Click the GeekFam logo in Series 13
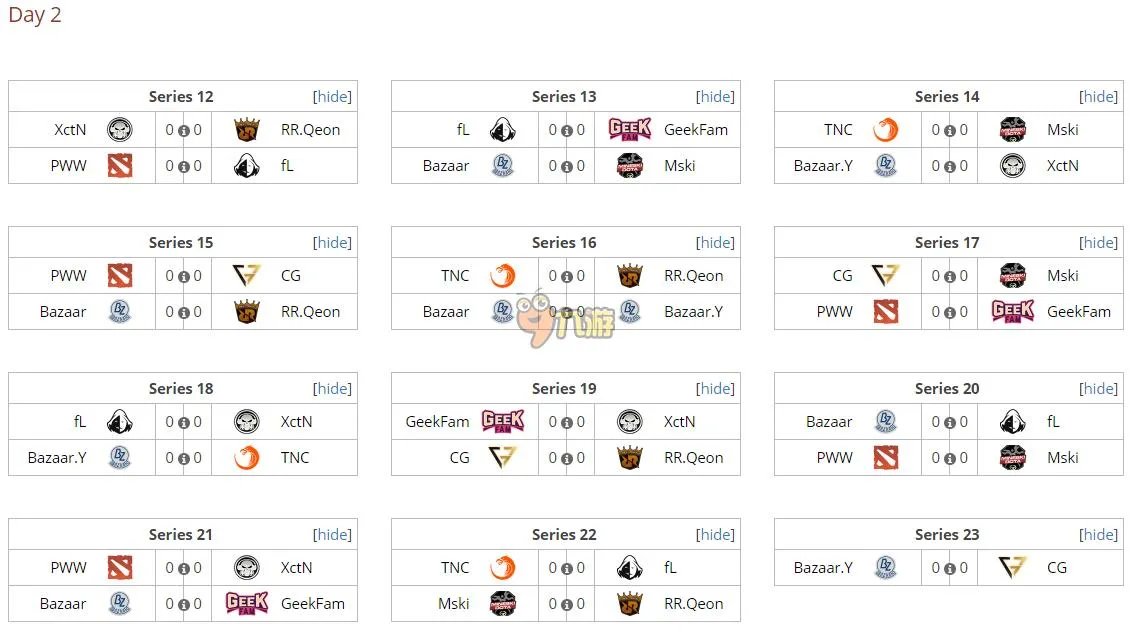Image resolution: width=1130 pixels, height=637 pixels. click(629, 130)
